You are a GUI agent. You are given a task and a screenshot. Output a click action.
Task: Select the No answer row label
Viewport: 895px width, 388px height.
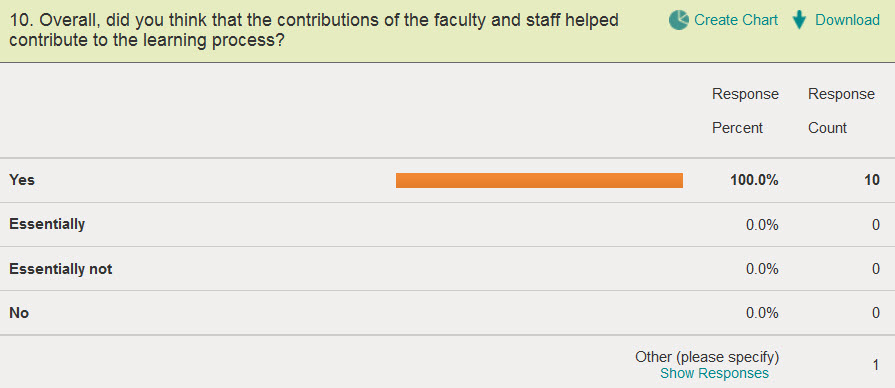pos(19,313)
